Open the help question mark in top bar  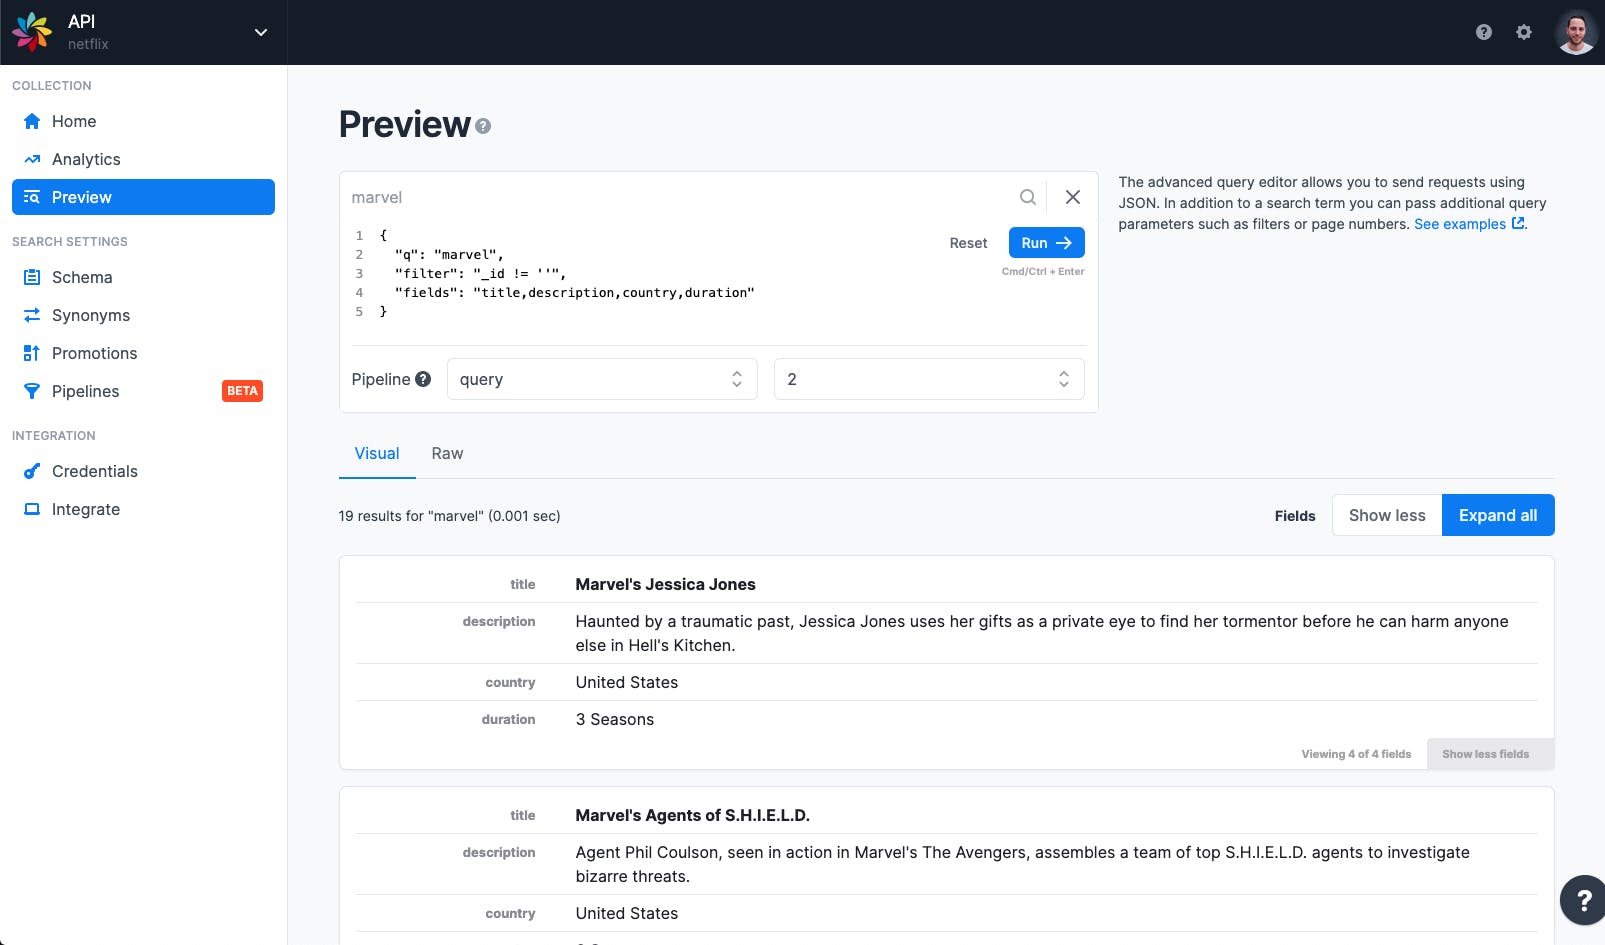click(x=1484, y=32)
